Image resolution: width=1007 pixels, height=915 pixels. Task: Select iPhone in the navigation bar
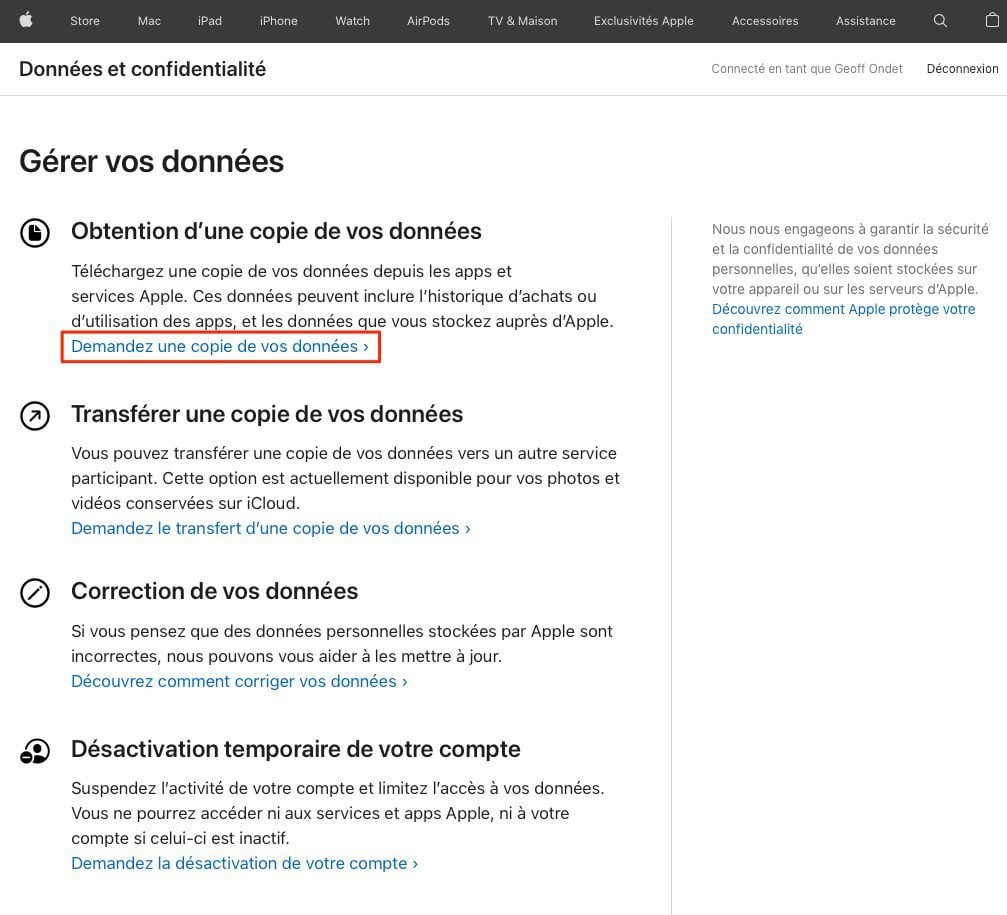click(279, 21)
